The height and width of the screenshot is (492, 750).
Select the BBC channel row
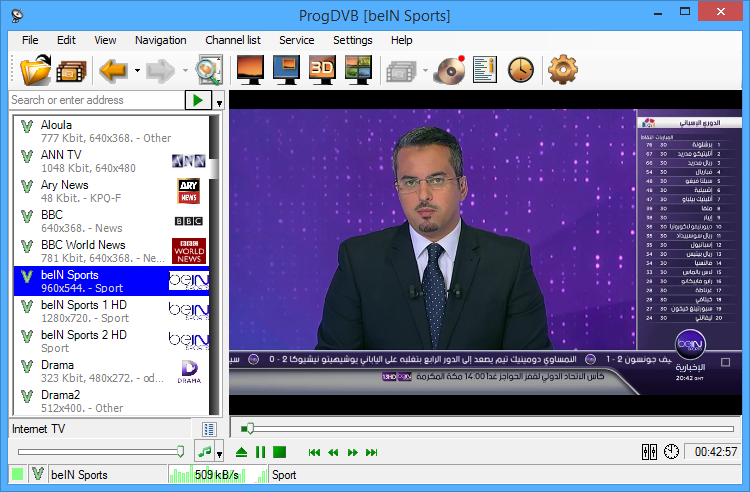click(x=111, y=221)
